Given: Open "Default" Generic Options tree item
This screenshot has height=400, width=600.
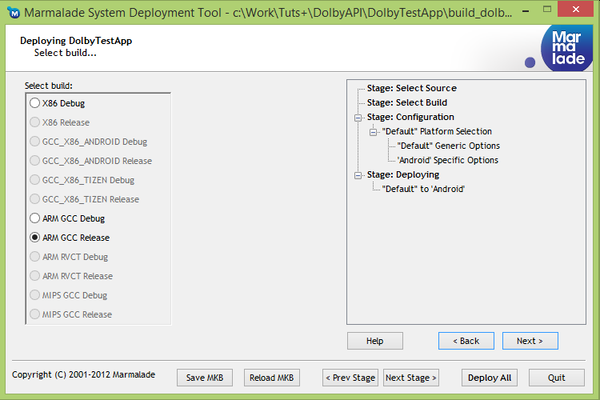Looking at the screenshot, I should coord(448,146).
